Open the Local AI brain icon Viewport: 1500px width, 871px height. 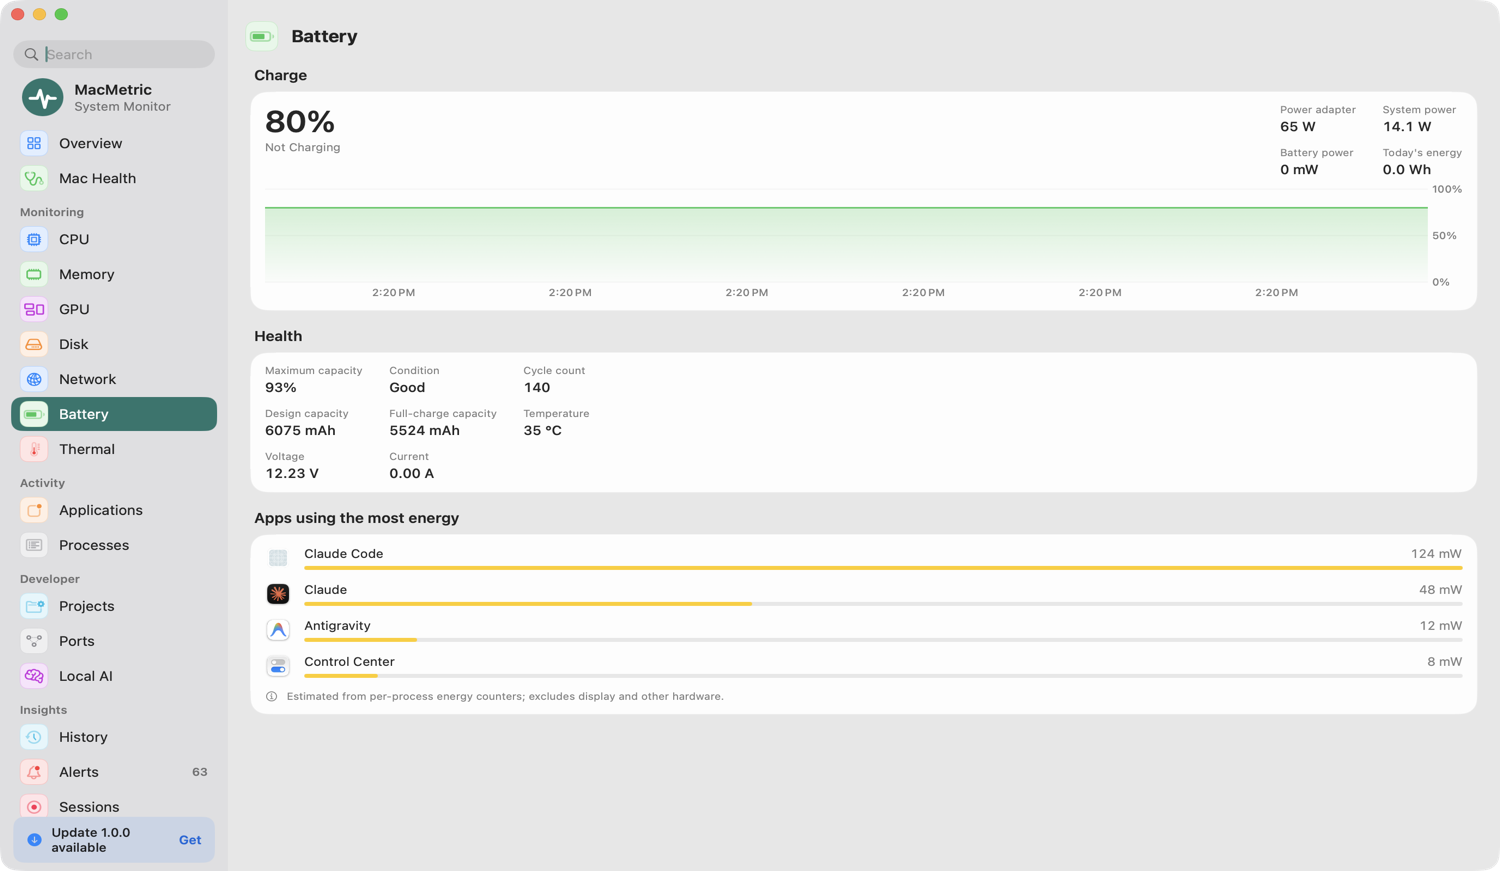[x=34, y=677]
